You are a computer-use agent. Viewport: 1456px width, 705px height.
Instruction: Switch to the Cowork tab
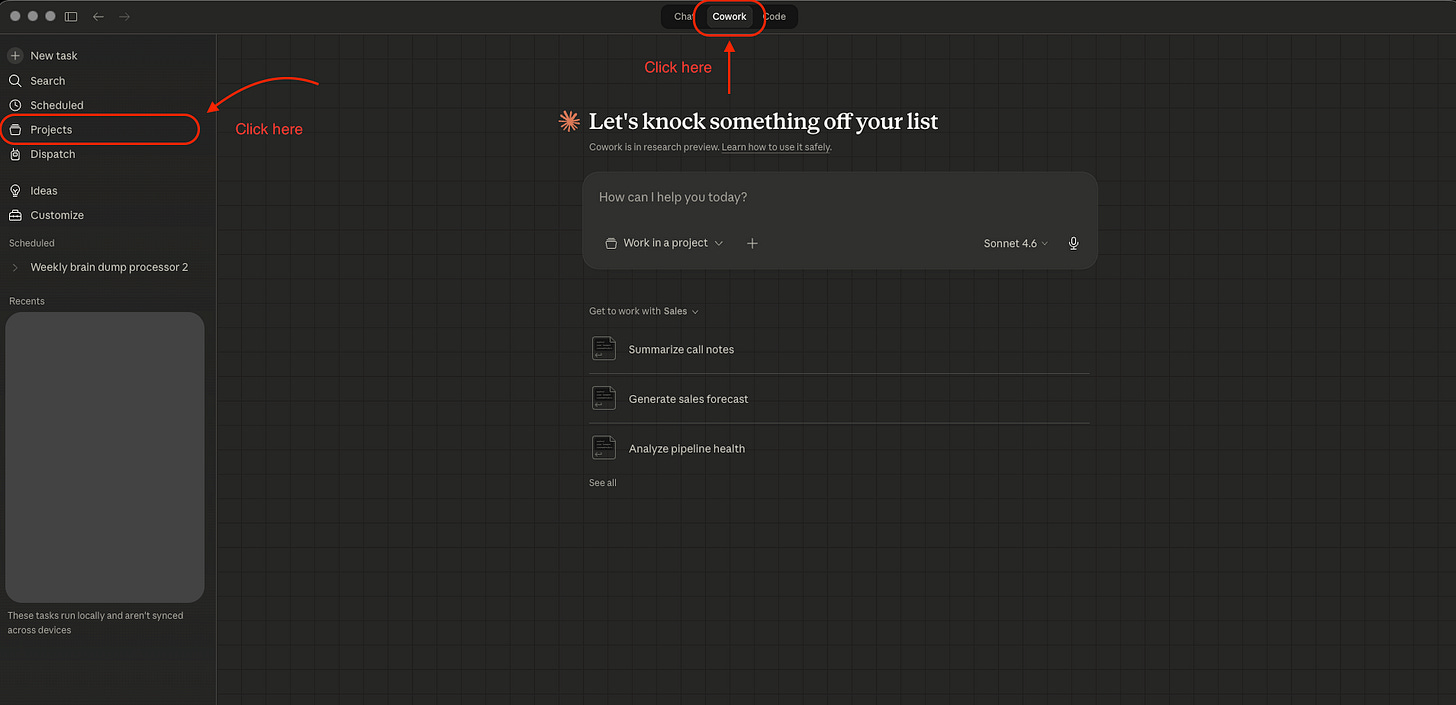click(729, 17)
